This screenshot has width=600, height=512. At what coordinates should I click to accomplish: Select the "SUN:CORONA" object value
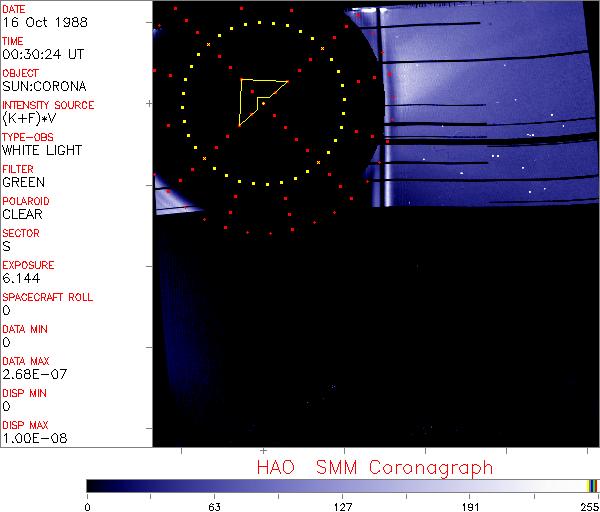44,86
